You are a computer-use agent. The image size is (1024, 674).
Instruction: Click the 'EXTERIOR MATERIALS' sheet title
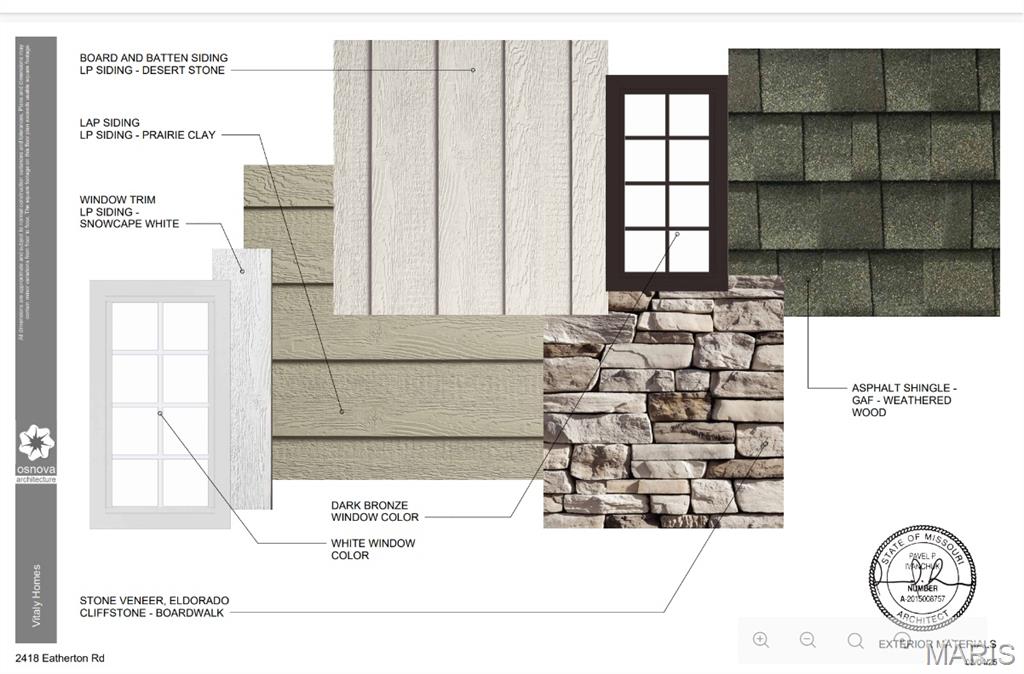pos(937,644)
